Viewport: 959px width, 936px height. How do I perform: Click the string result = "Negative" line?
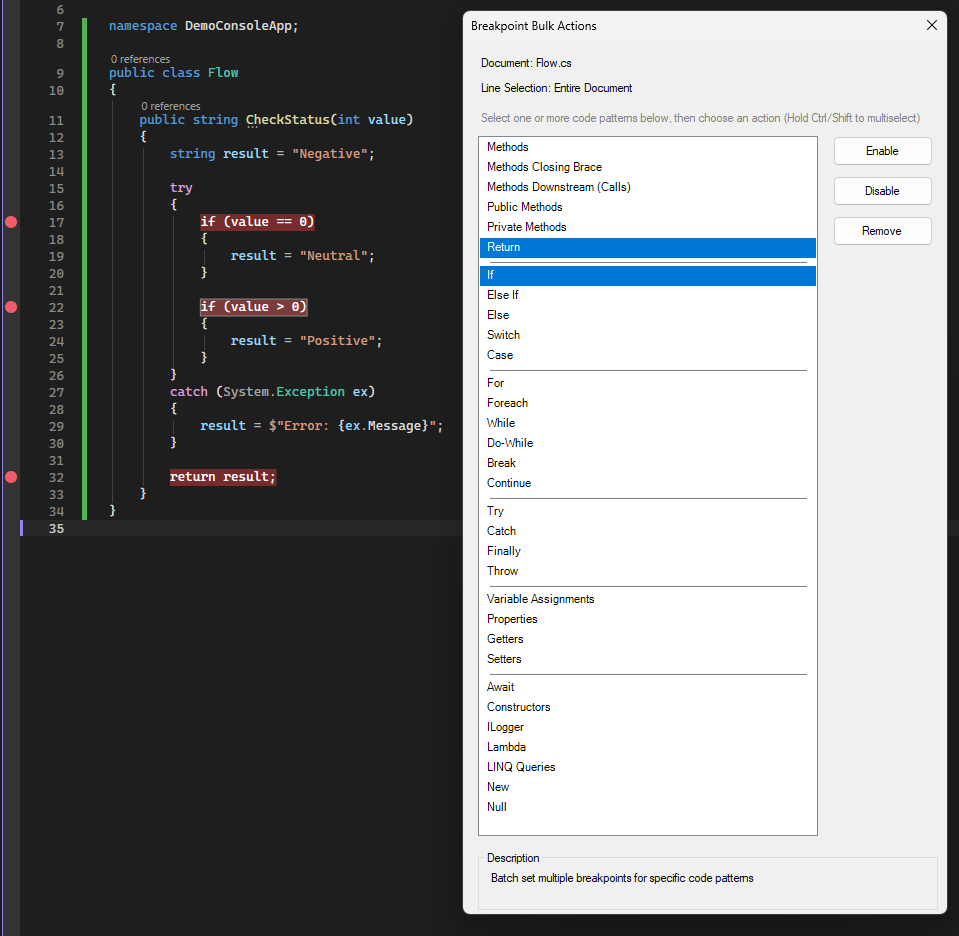[x=272, y=154]
